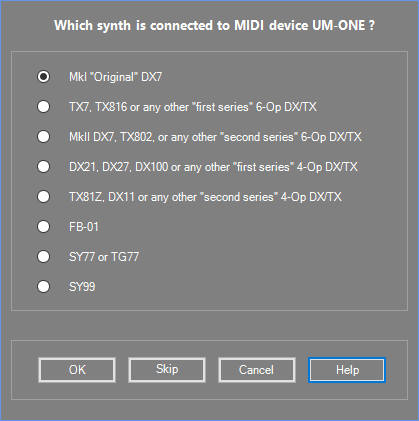Cancel the synth selection dialog
The image size is (419, 421).
[257, 370]
